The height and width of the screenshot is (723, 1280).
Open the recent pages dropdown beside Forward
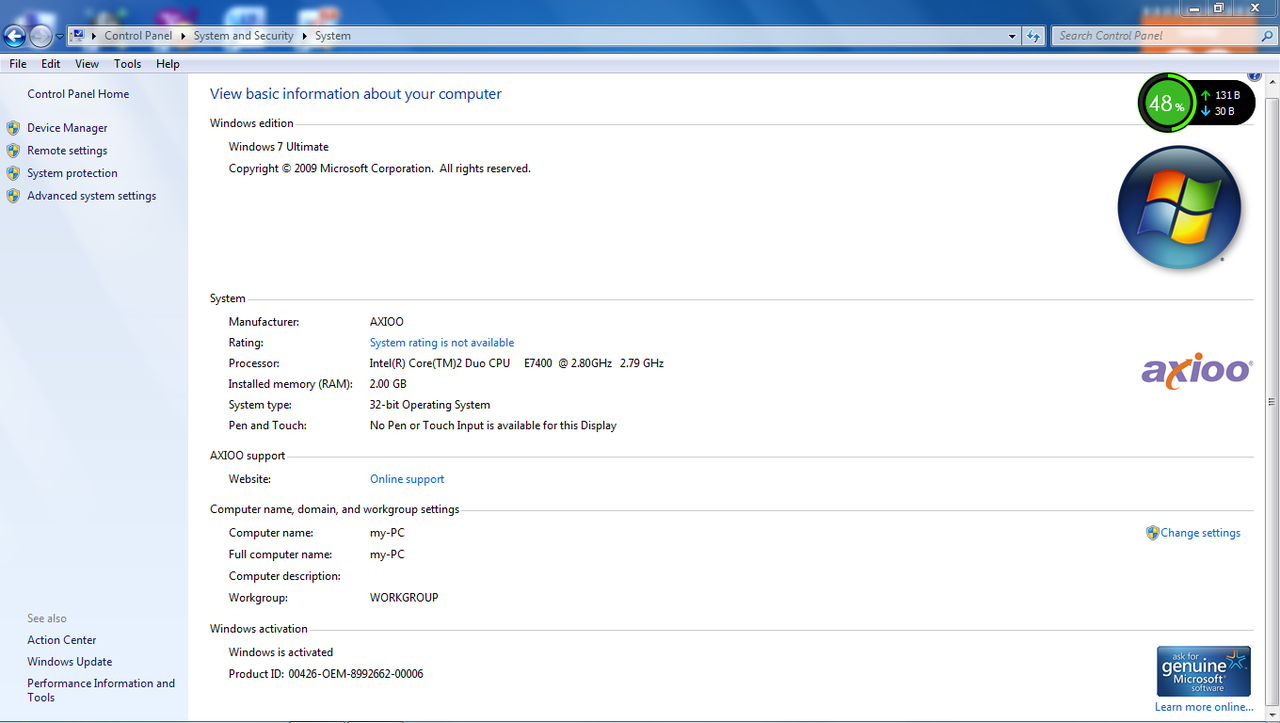pos(60,37)
